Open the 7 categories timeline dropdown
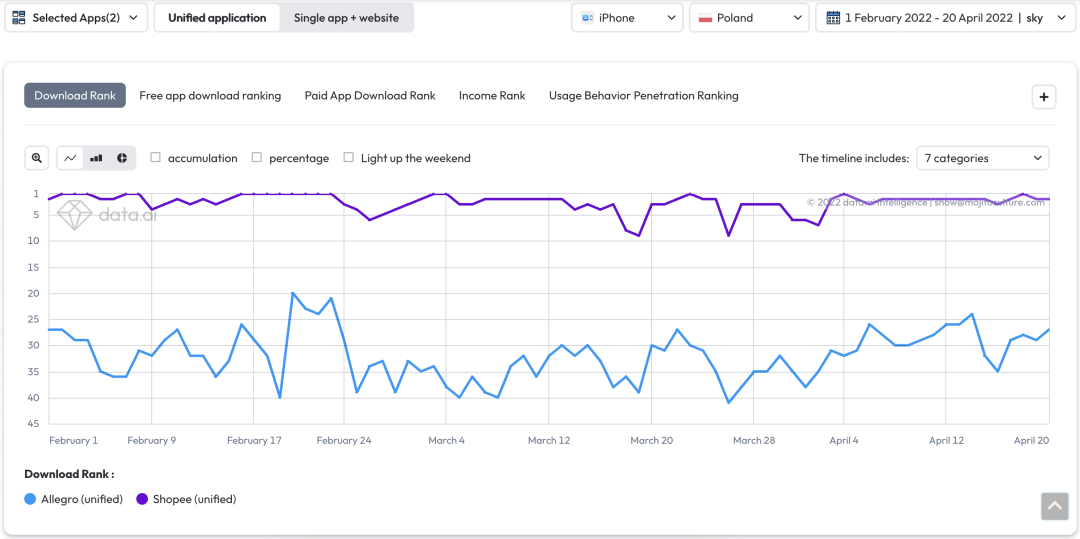The image size is (1080, 539). pyautogui.click(x=982, y=158)
